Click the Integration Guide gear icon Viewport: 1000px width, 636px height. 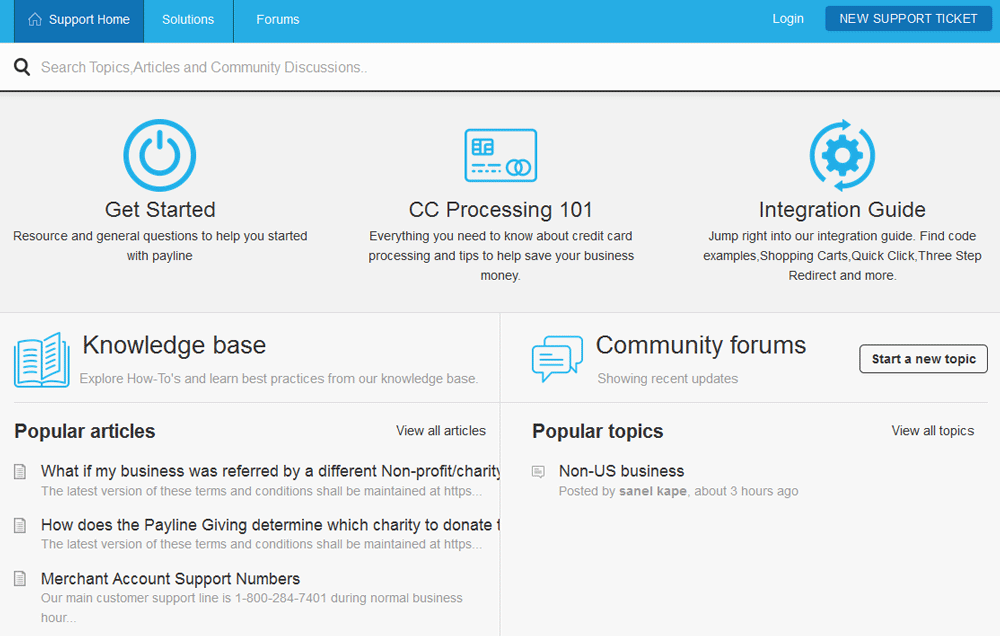pos(842,155)
